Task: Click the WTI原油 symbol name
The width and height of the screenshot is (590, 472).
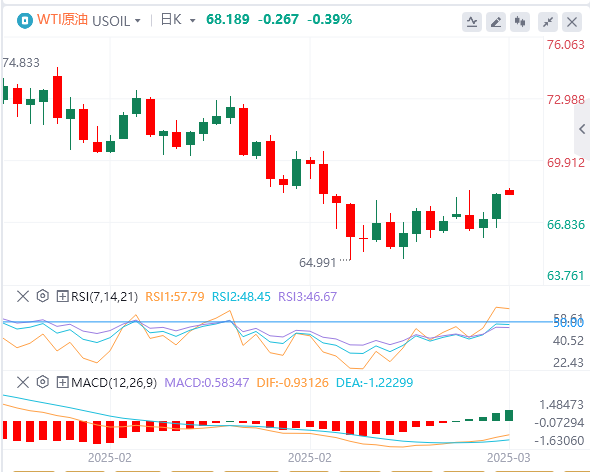Action: click(62, 19)
